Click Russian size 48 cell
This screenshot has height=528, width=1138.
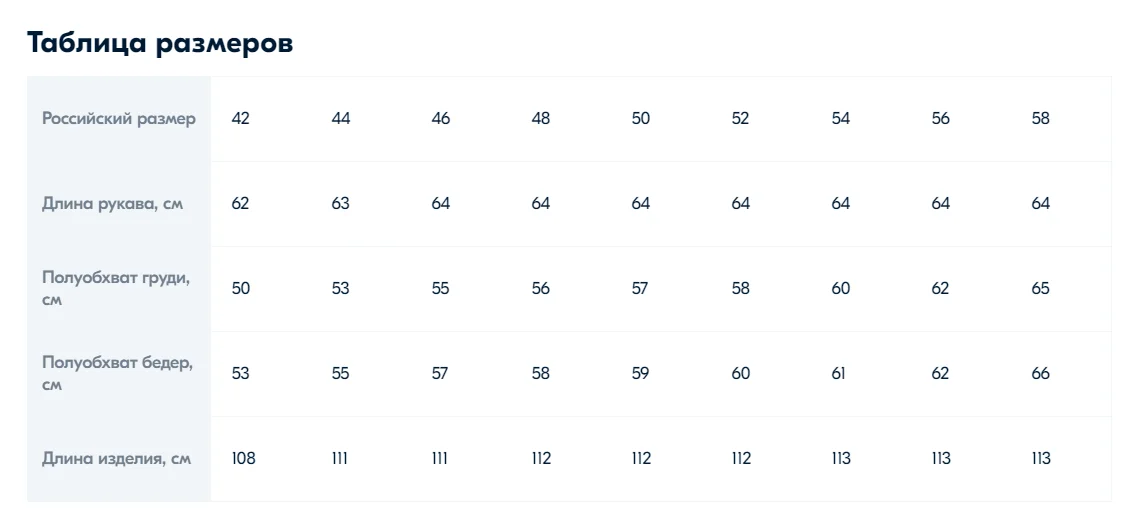[x=541, y=118]
